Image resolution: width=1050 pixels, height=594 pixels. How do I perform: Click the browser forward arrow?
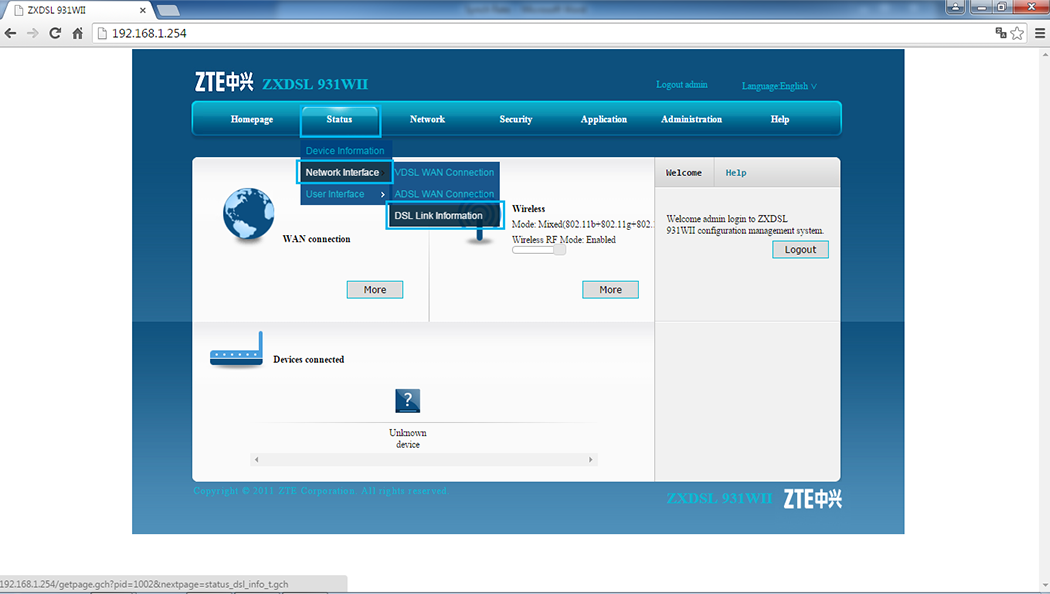(33, 33)
